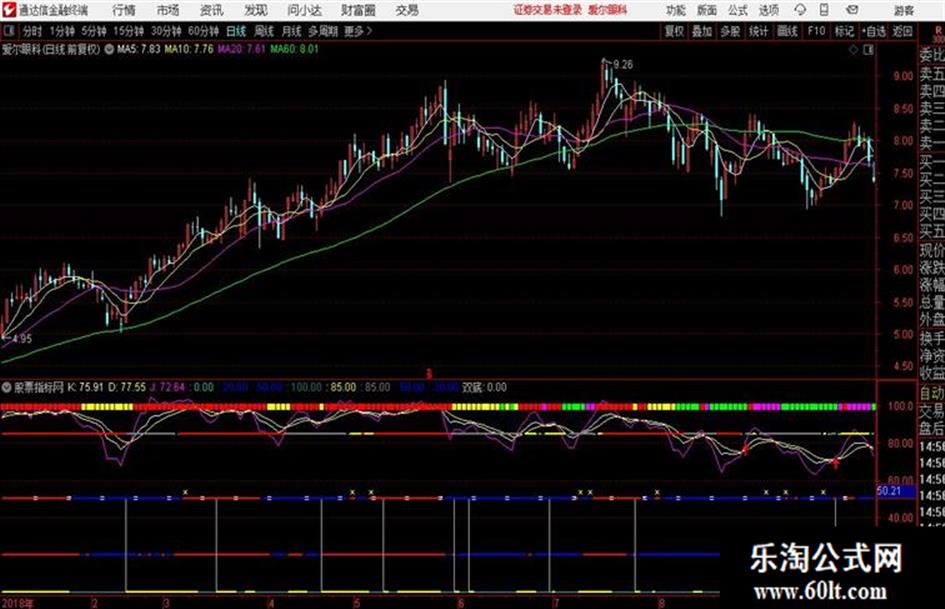This screenshot has height=609, width=945.
Task: Click the MA5: 7.83 indicator label
Action: (139, 49)
